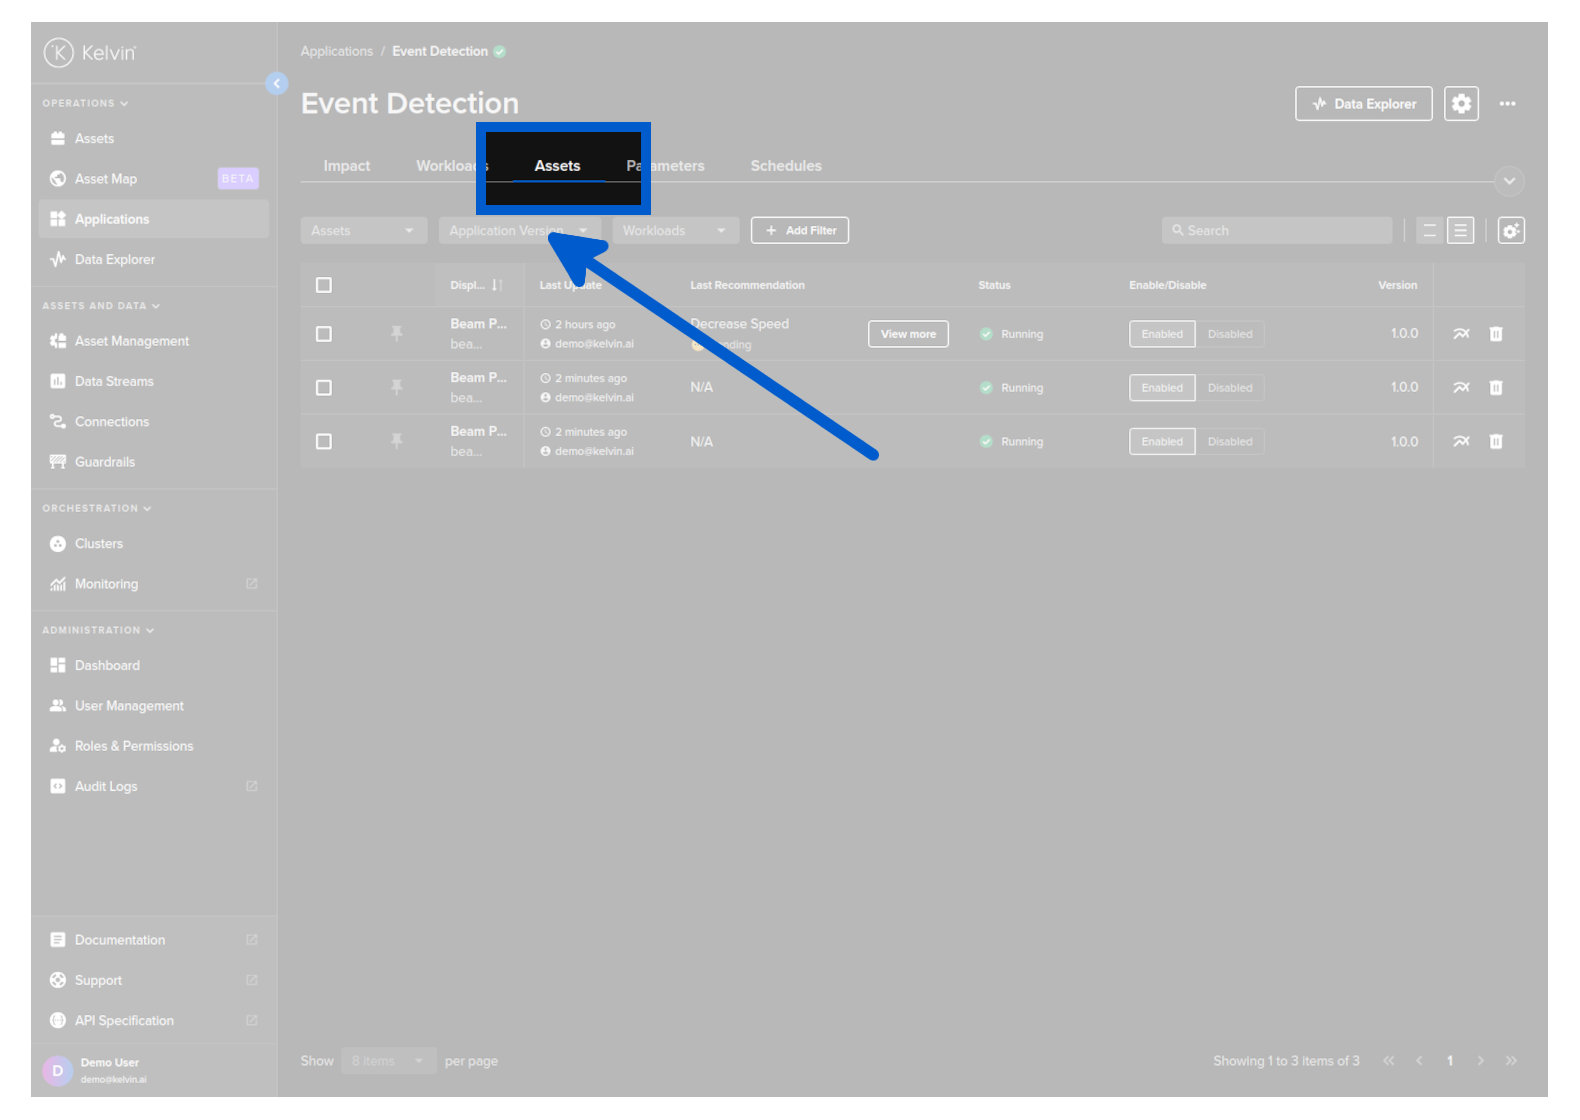Image resolution: width=1580 pixels, height=1120 pixels.
Task: Open the Assets filter dropdown
Action: click(363, 231)
